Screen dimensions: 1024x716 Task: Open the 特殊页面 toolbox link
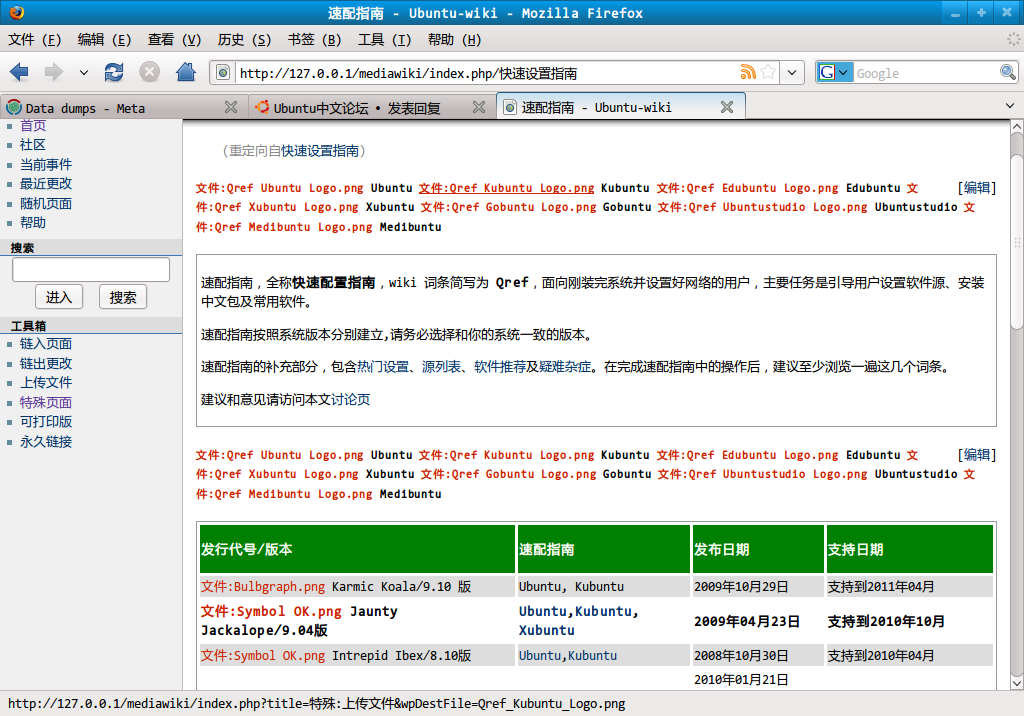point(46,402)
